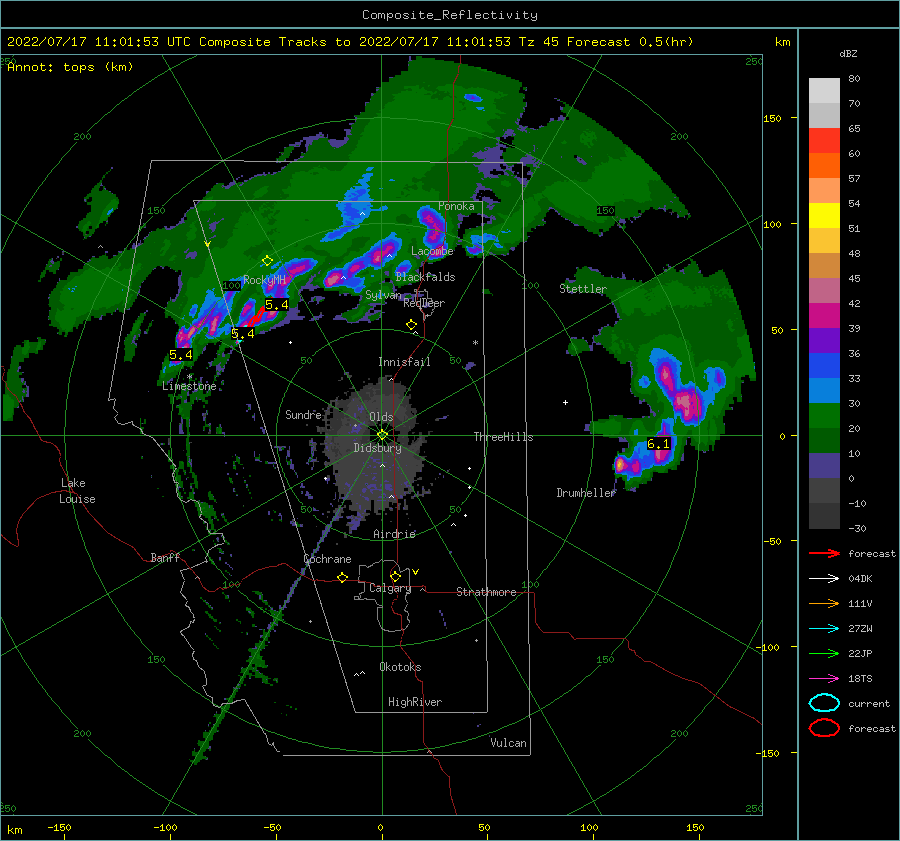Select the orange 111V track arrow
Viewport: 900px width, 841px height.
(824, 603)
